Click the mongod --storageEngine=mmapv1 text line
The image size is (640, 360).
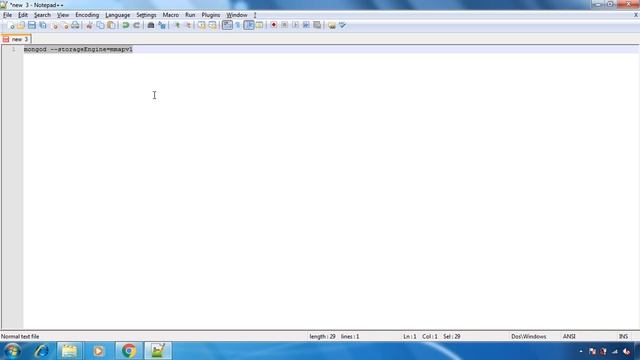pyautogui.click(x=78, y=49)
